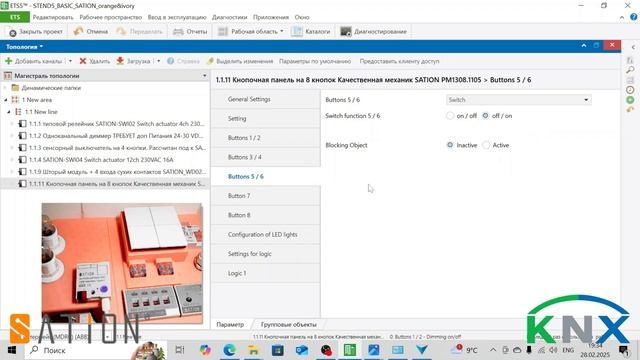
Task: Select device 1.1.2 Одноканальный диммер
Action: pyautogui.click(x=116, y=136)
